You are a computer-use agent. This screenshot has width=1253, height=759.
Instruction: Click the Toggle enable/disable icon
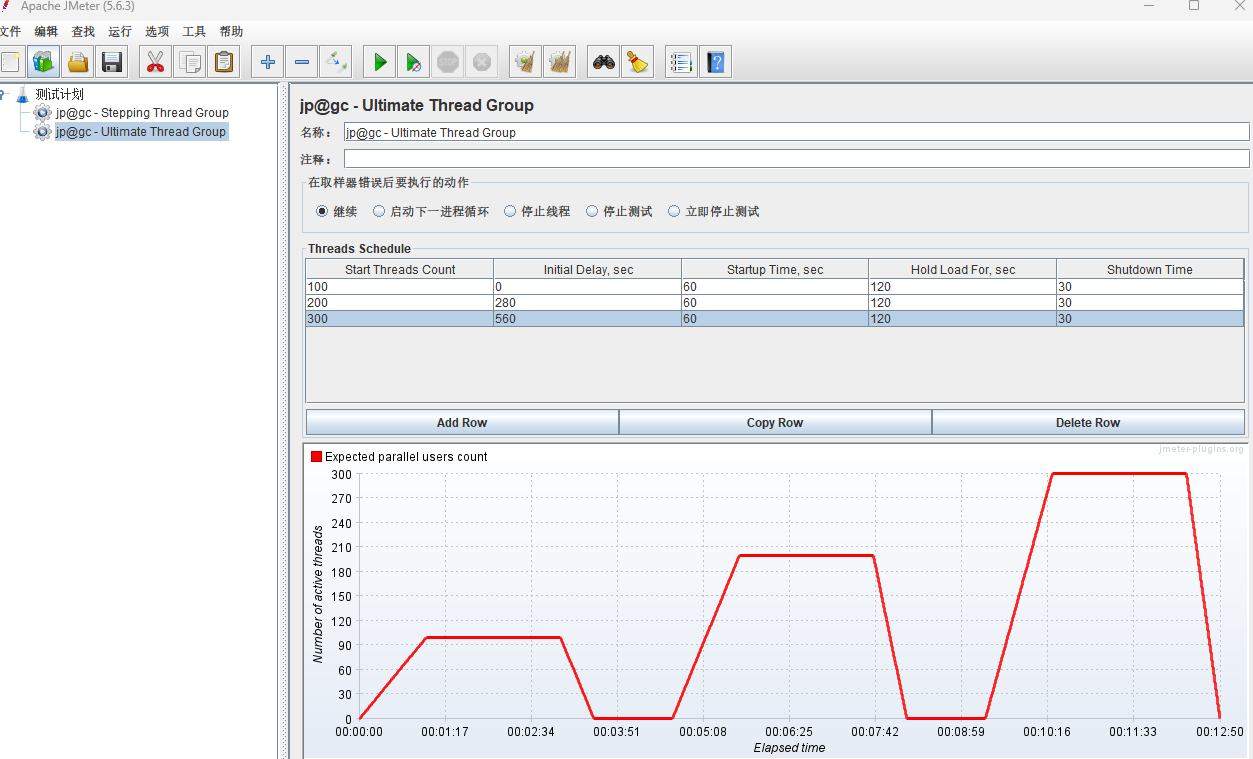(x=335, y=62)
